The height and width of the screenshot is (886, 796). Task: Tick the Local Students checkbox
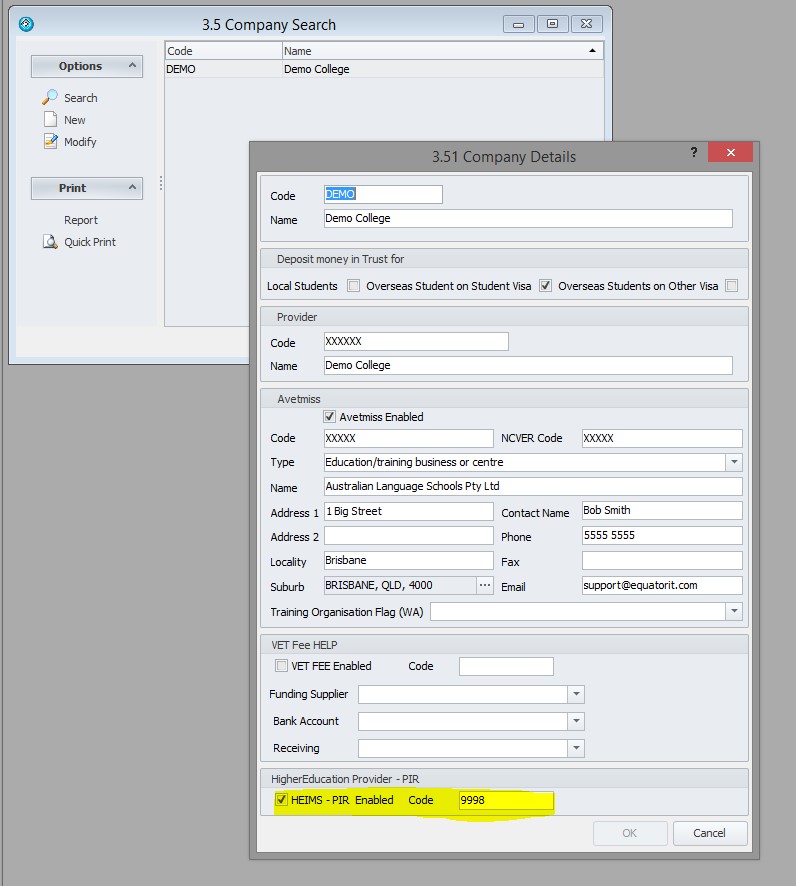[353, 286]
